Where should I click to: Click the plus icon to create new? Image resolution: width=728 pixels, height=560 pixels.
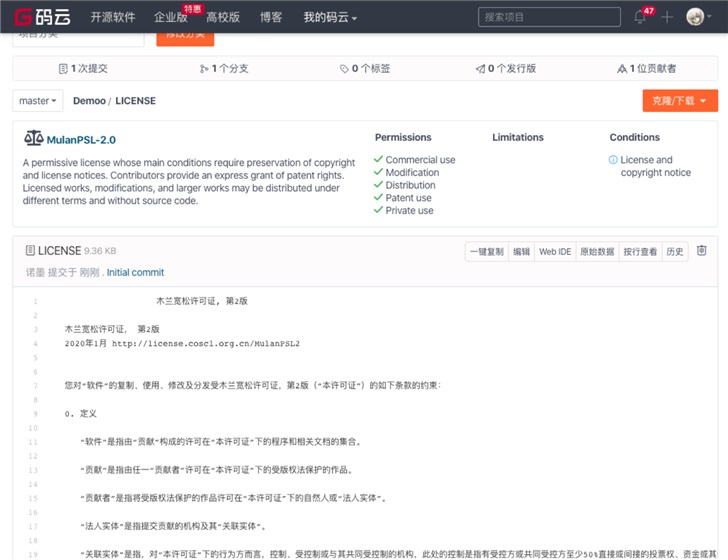tap(667, 17)
